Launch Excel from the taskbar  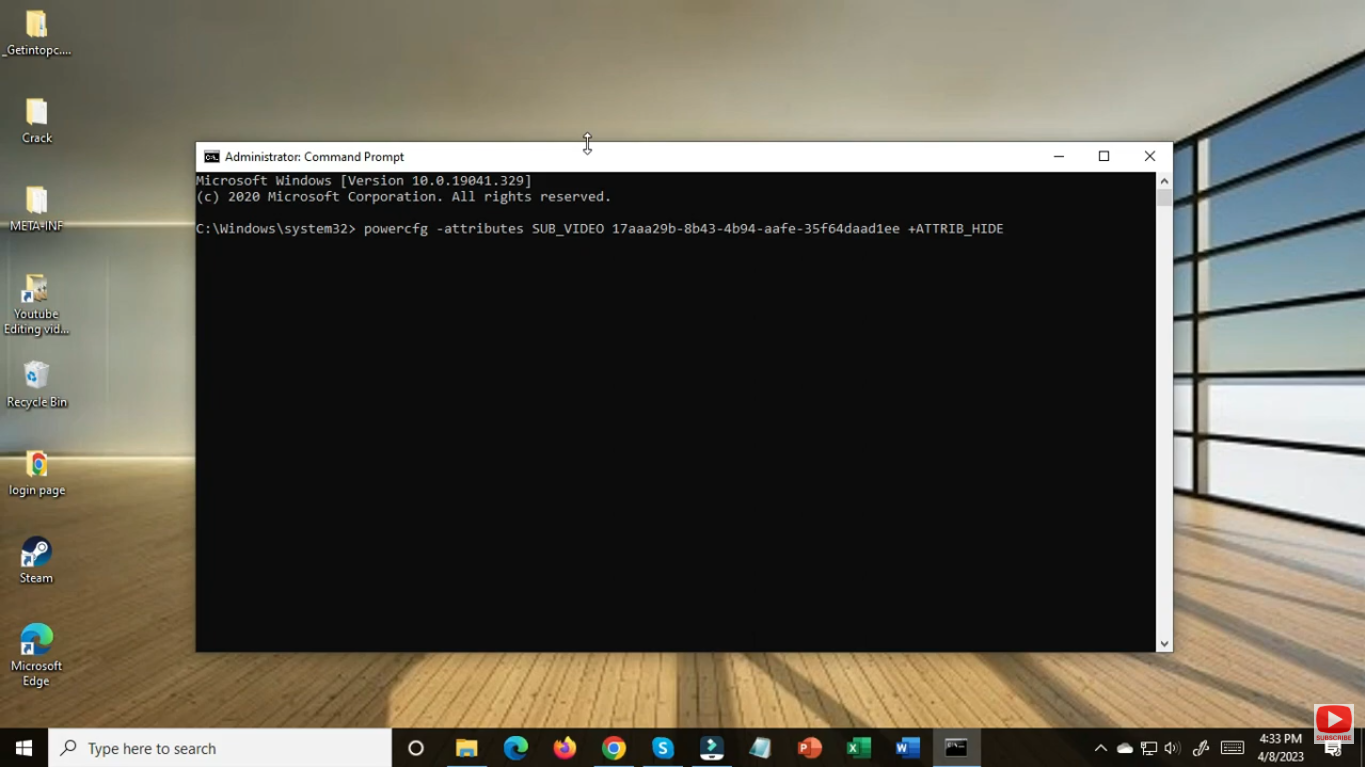click(x=857, y=748)
